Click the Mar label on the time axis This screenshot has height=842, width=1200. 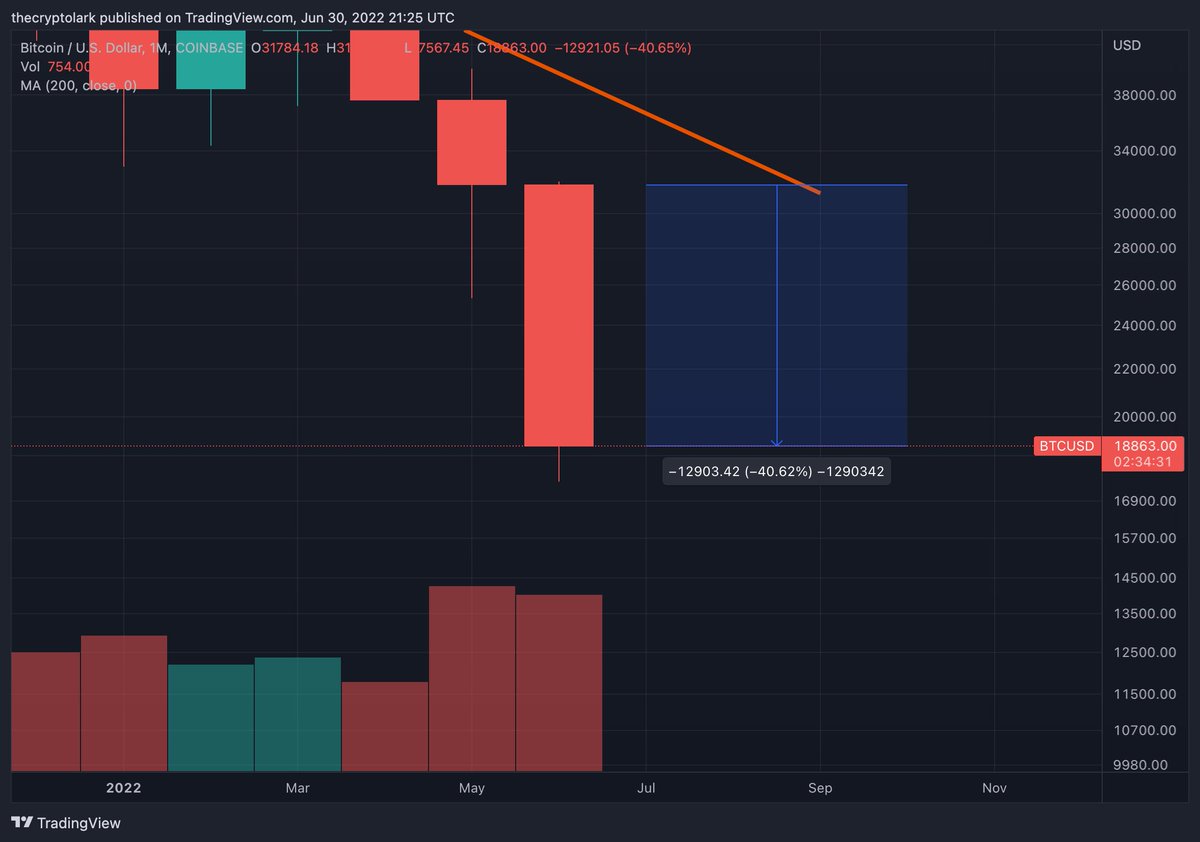click(x=297, y=788)
